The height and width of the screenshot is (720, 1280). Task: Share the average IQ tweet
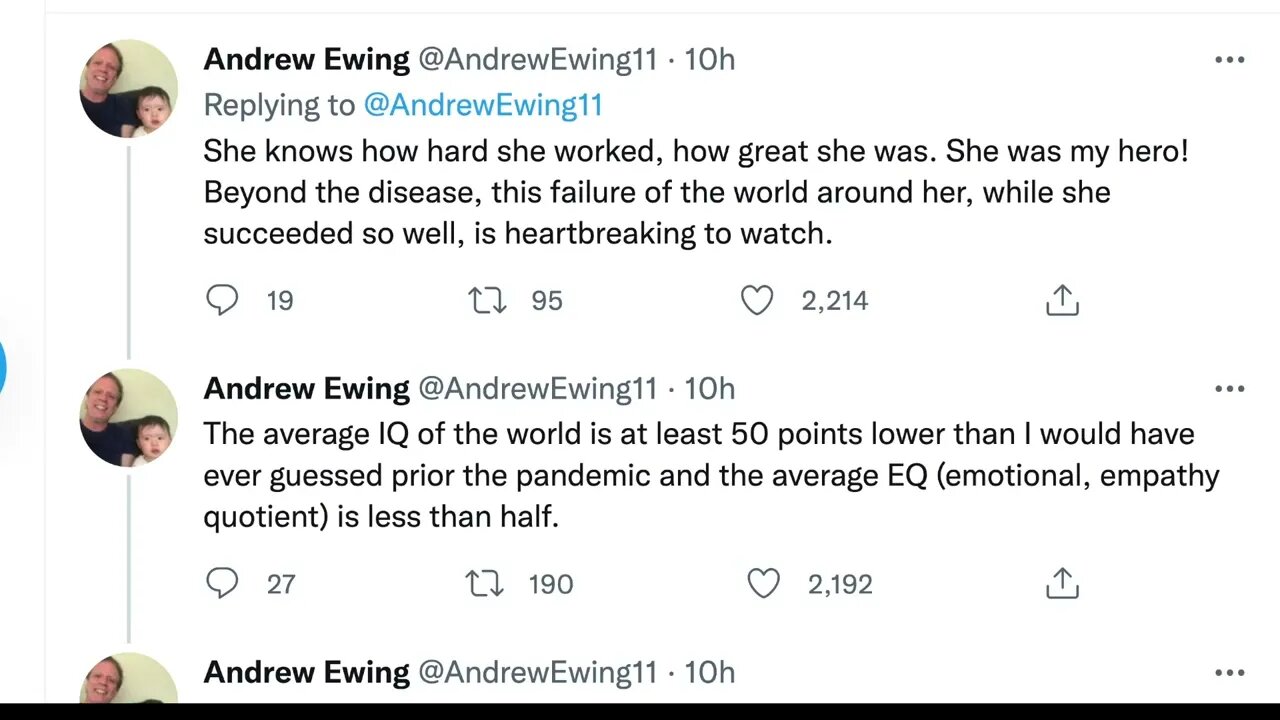[1062, 583]
